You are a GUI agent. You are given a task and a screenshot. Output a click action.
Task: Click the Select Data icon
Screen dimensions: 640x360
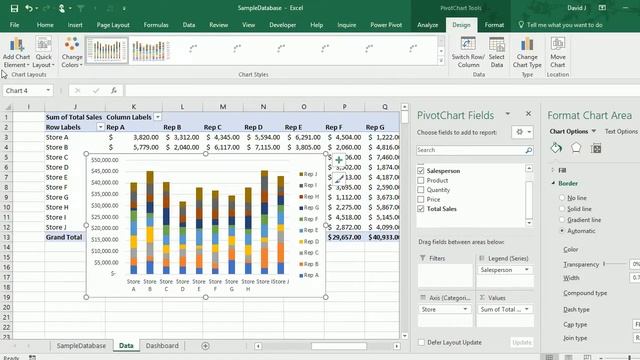pos(496,52)
